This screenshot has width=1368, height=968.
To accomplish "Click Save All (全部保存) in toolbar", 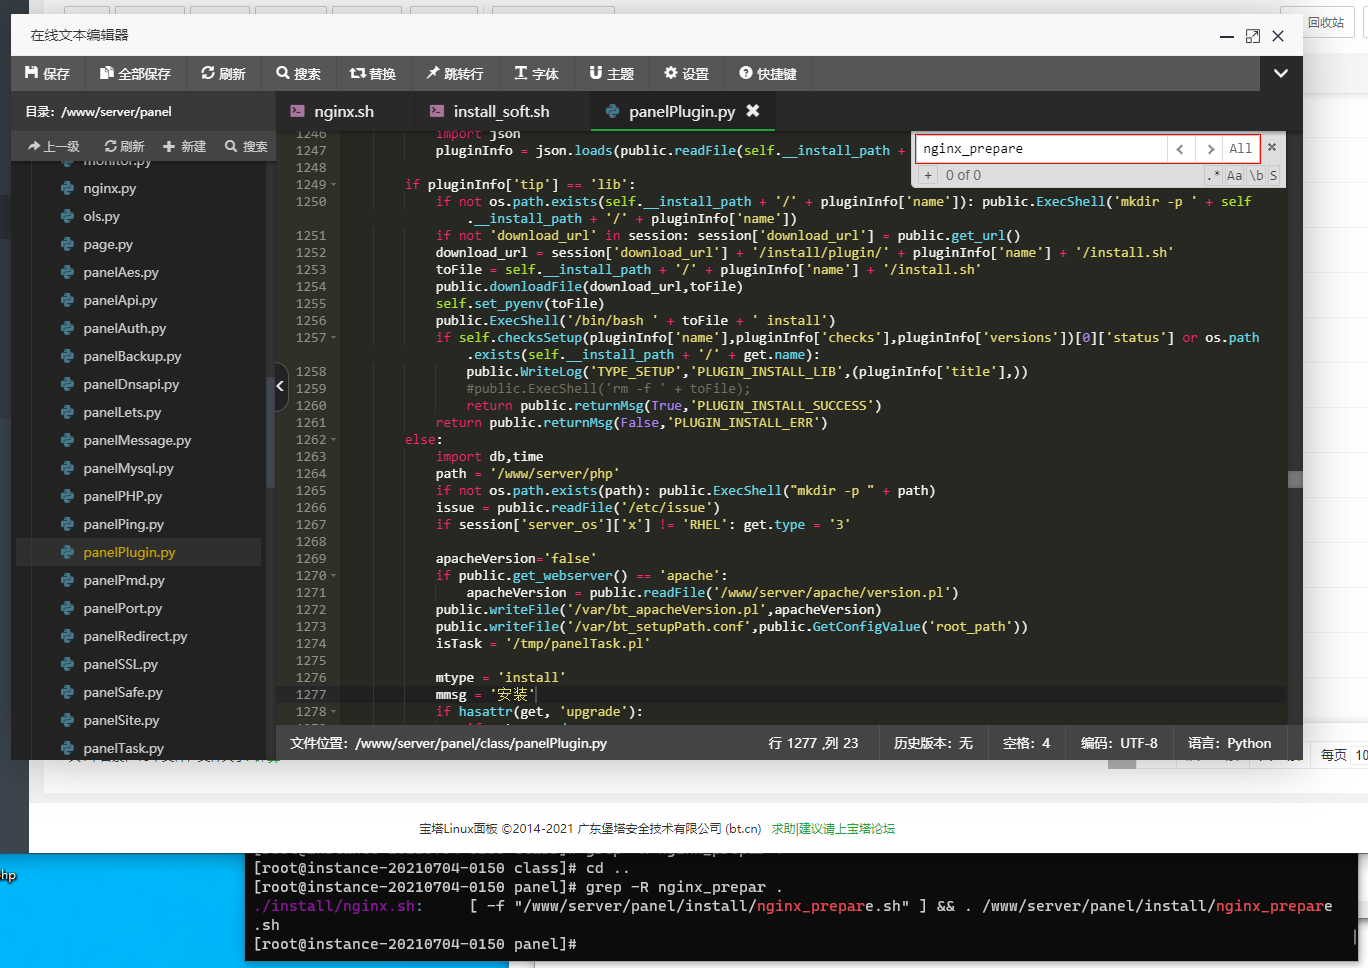I will (135, 73).
